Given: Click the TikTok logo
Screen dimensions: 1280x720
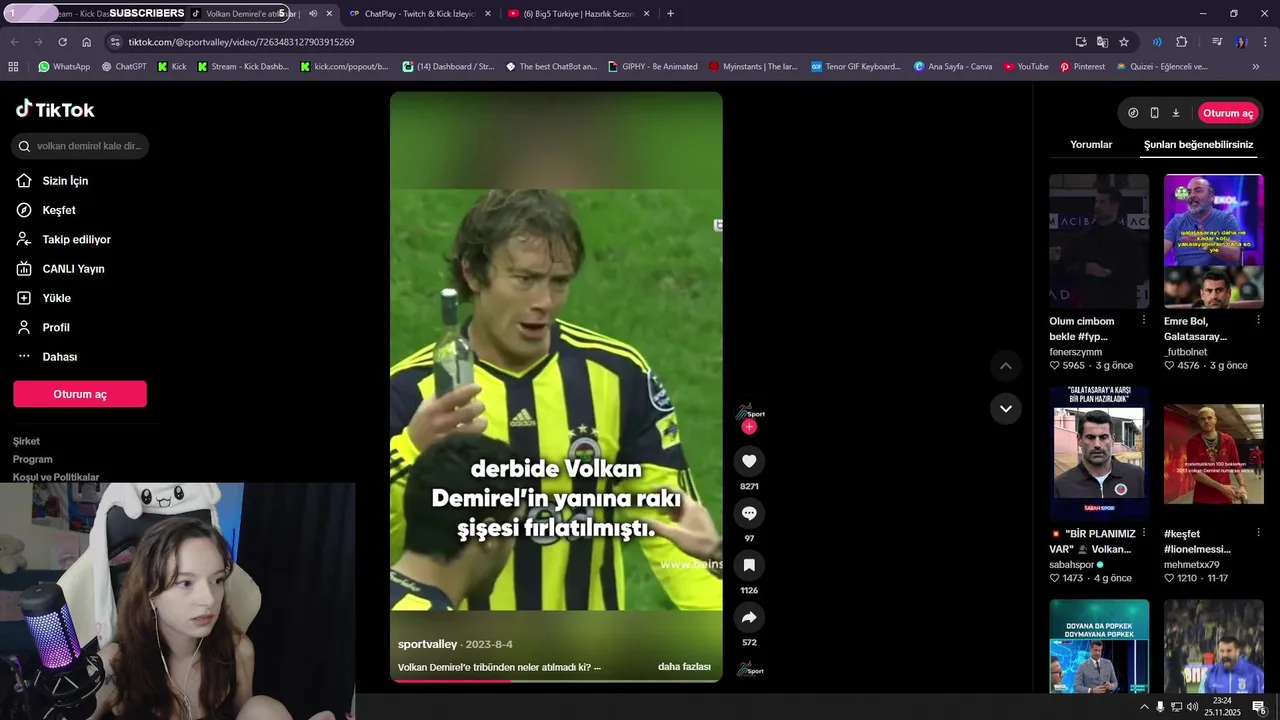Looking at the screenshot, I should click(x=55, y=110).
